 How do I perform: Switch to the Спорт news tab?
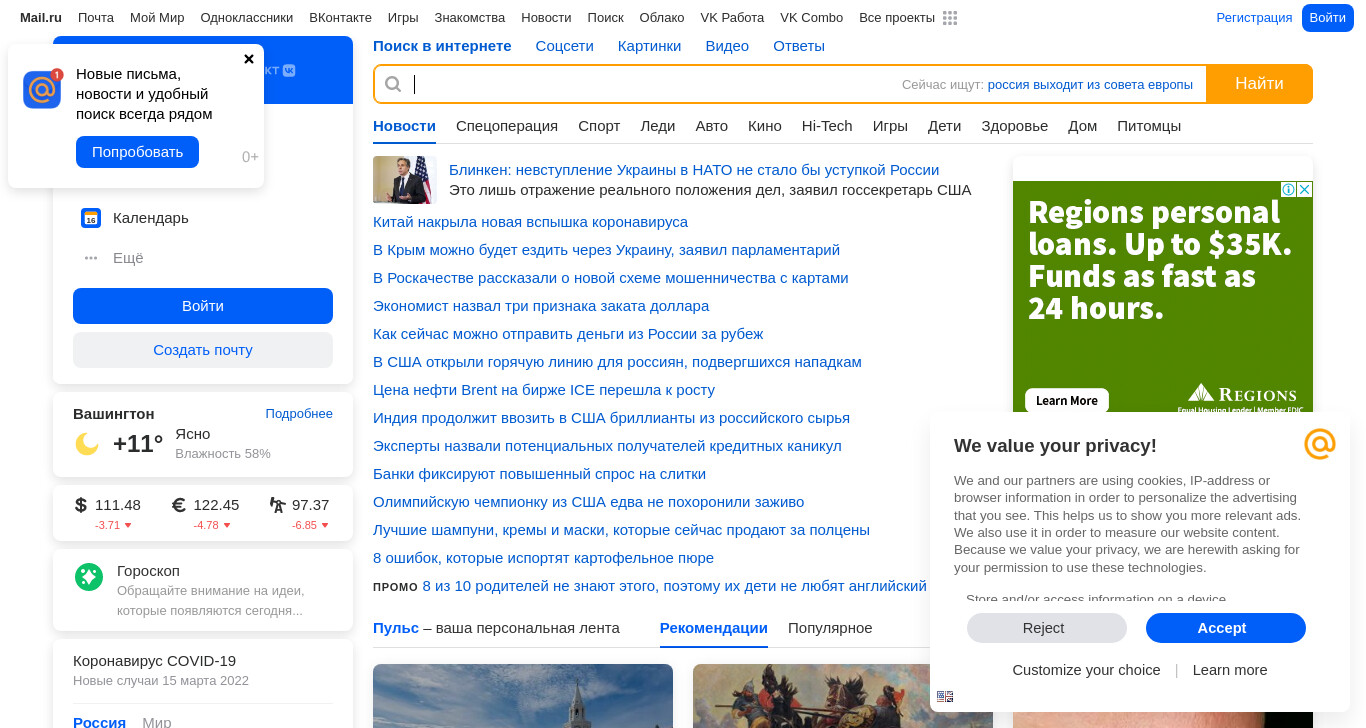coord(599,126)
